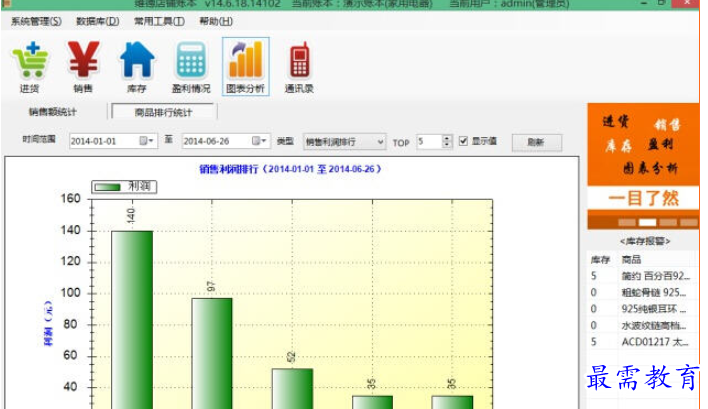The image size is (708, 409).
Task: Click the tallest bar labeled 140
Action: tap(131, 320)
